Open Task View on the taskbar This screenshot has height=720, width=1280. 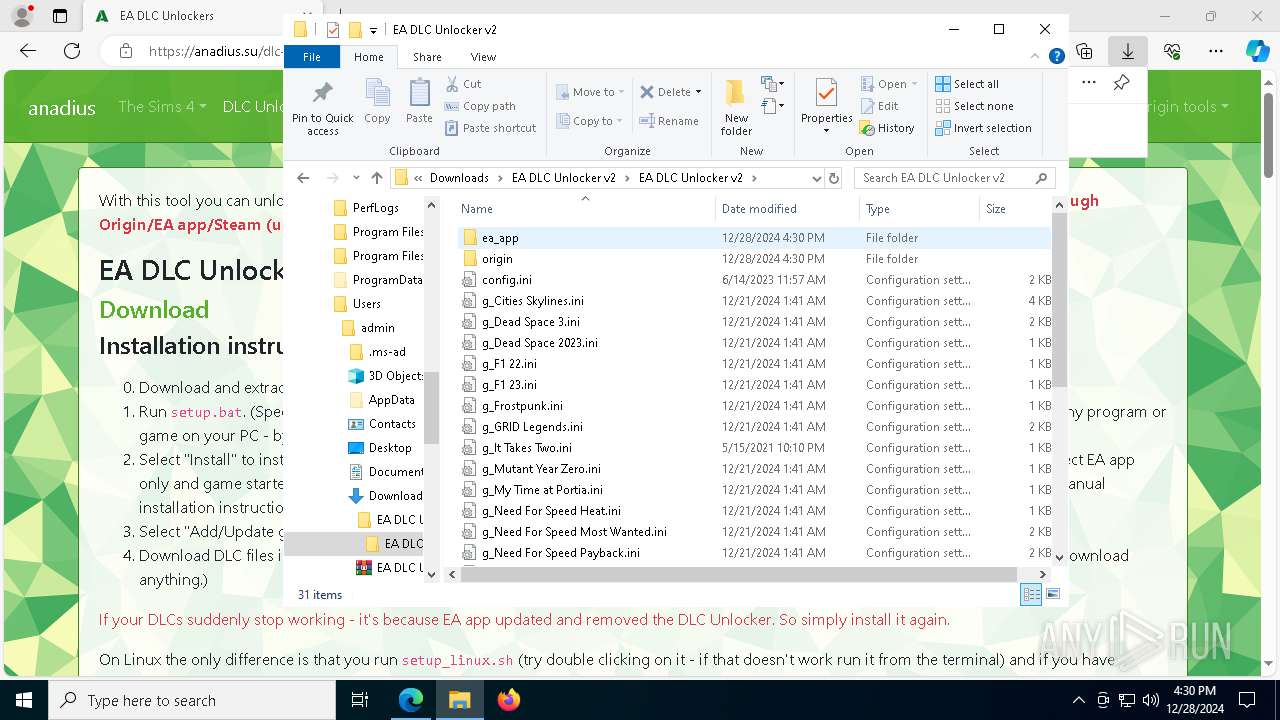click(360, 700)
